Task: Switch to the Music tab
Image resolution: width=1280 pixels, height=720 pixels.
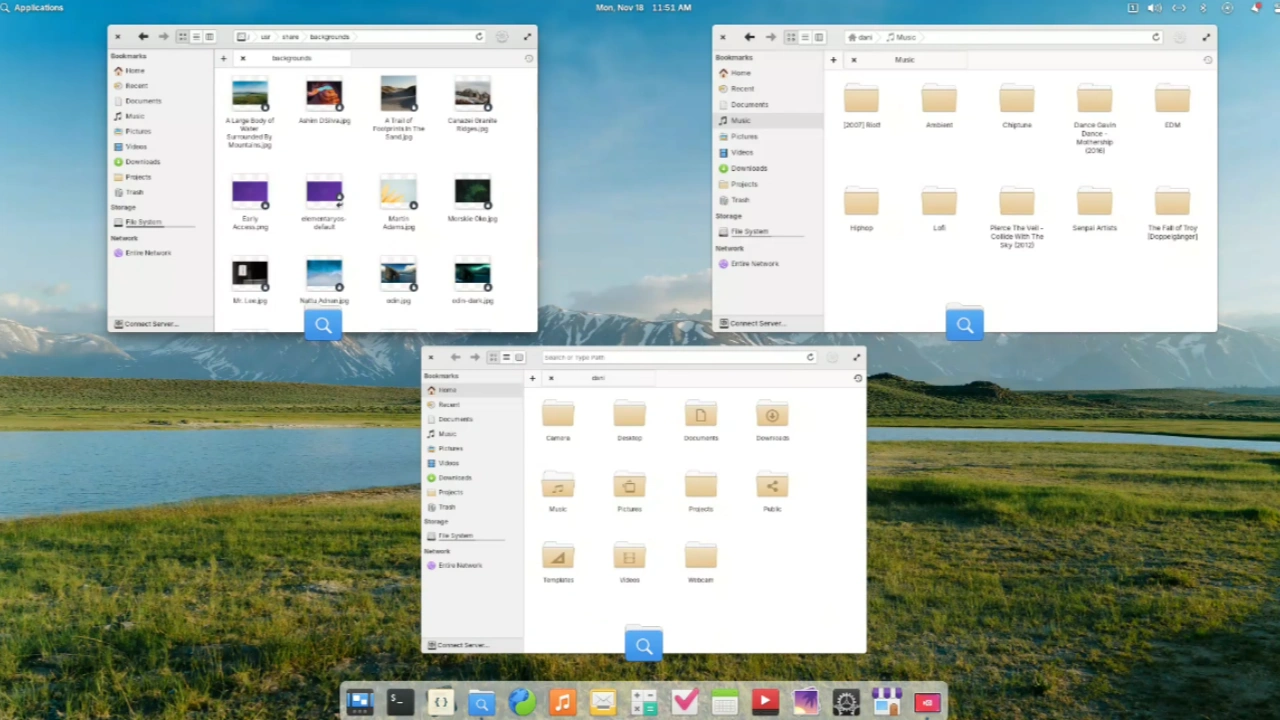Action: 904,60
